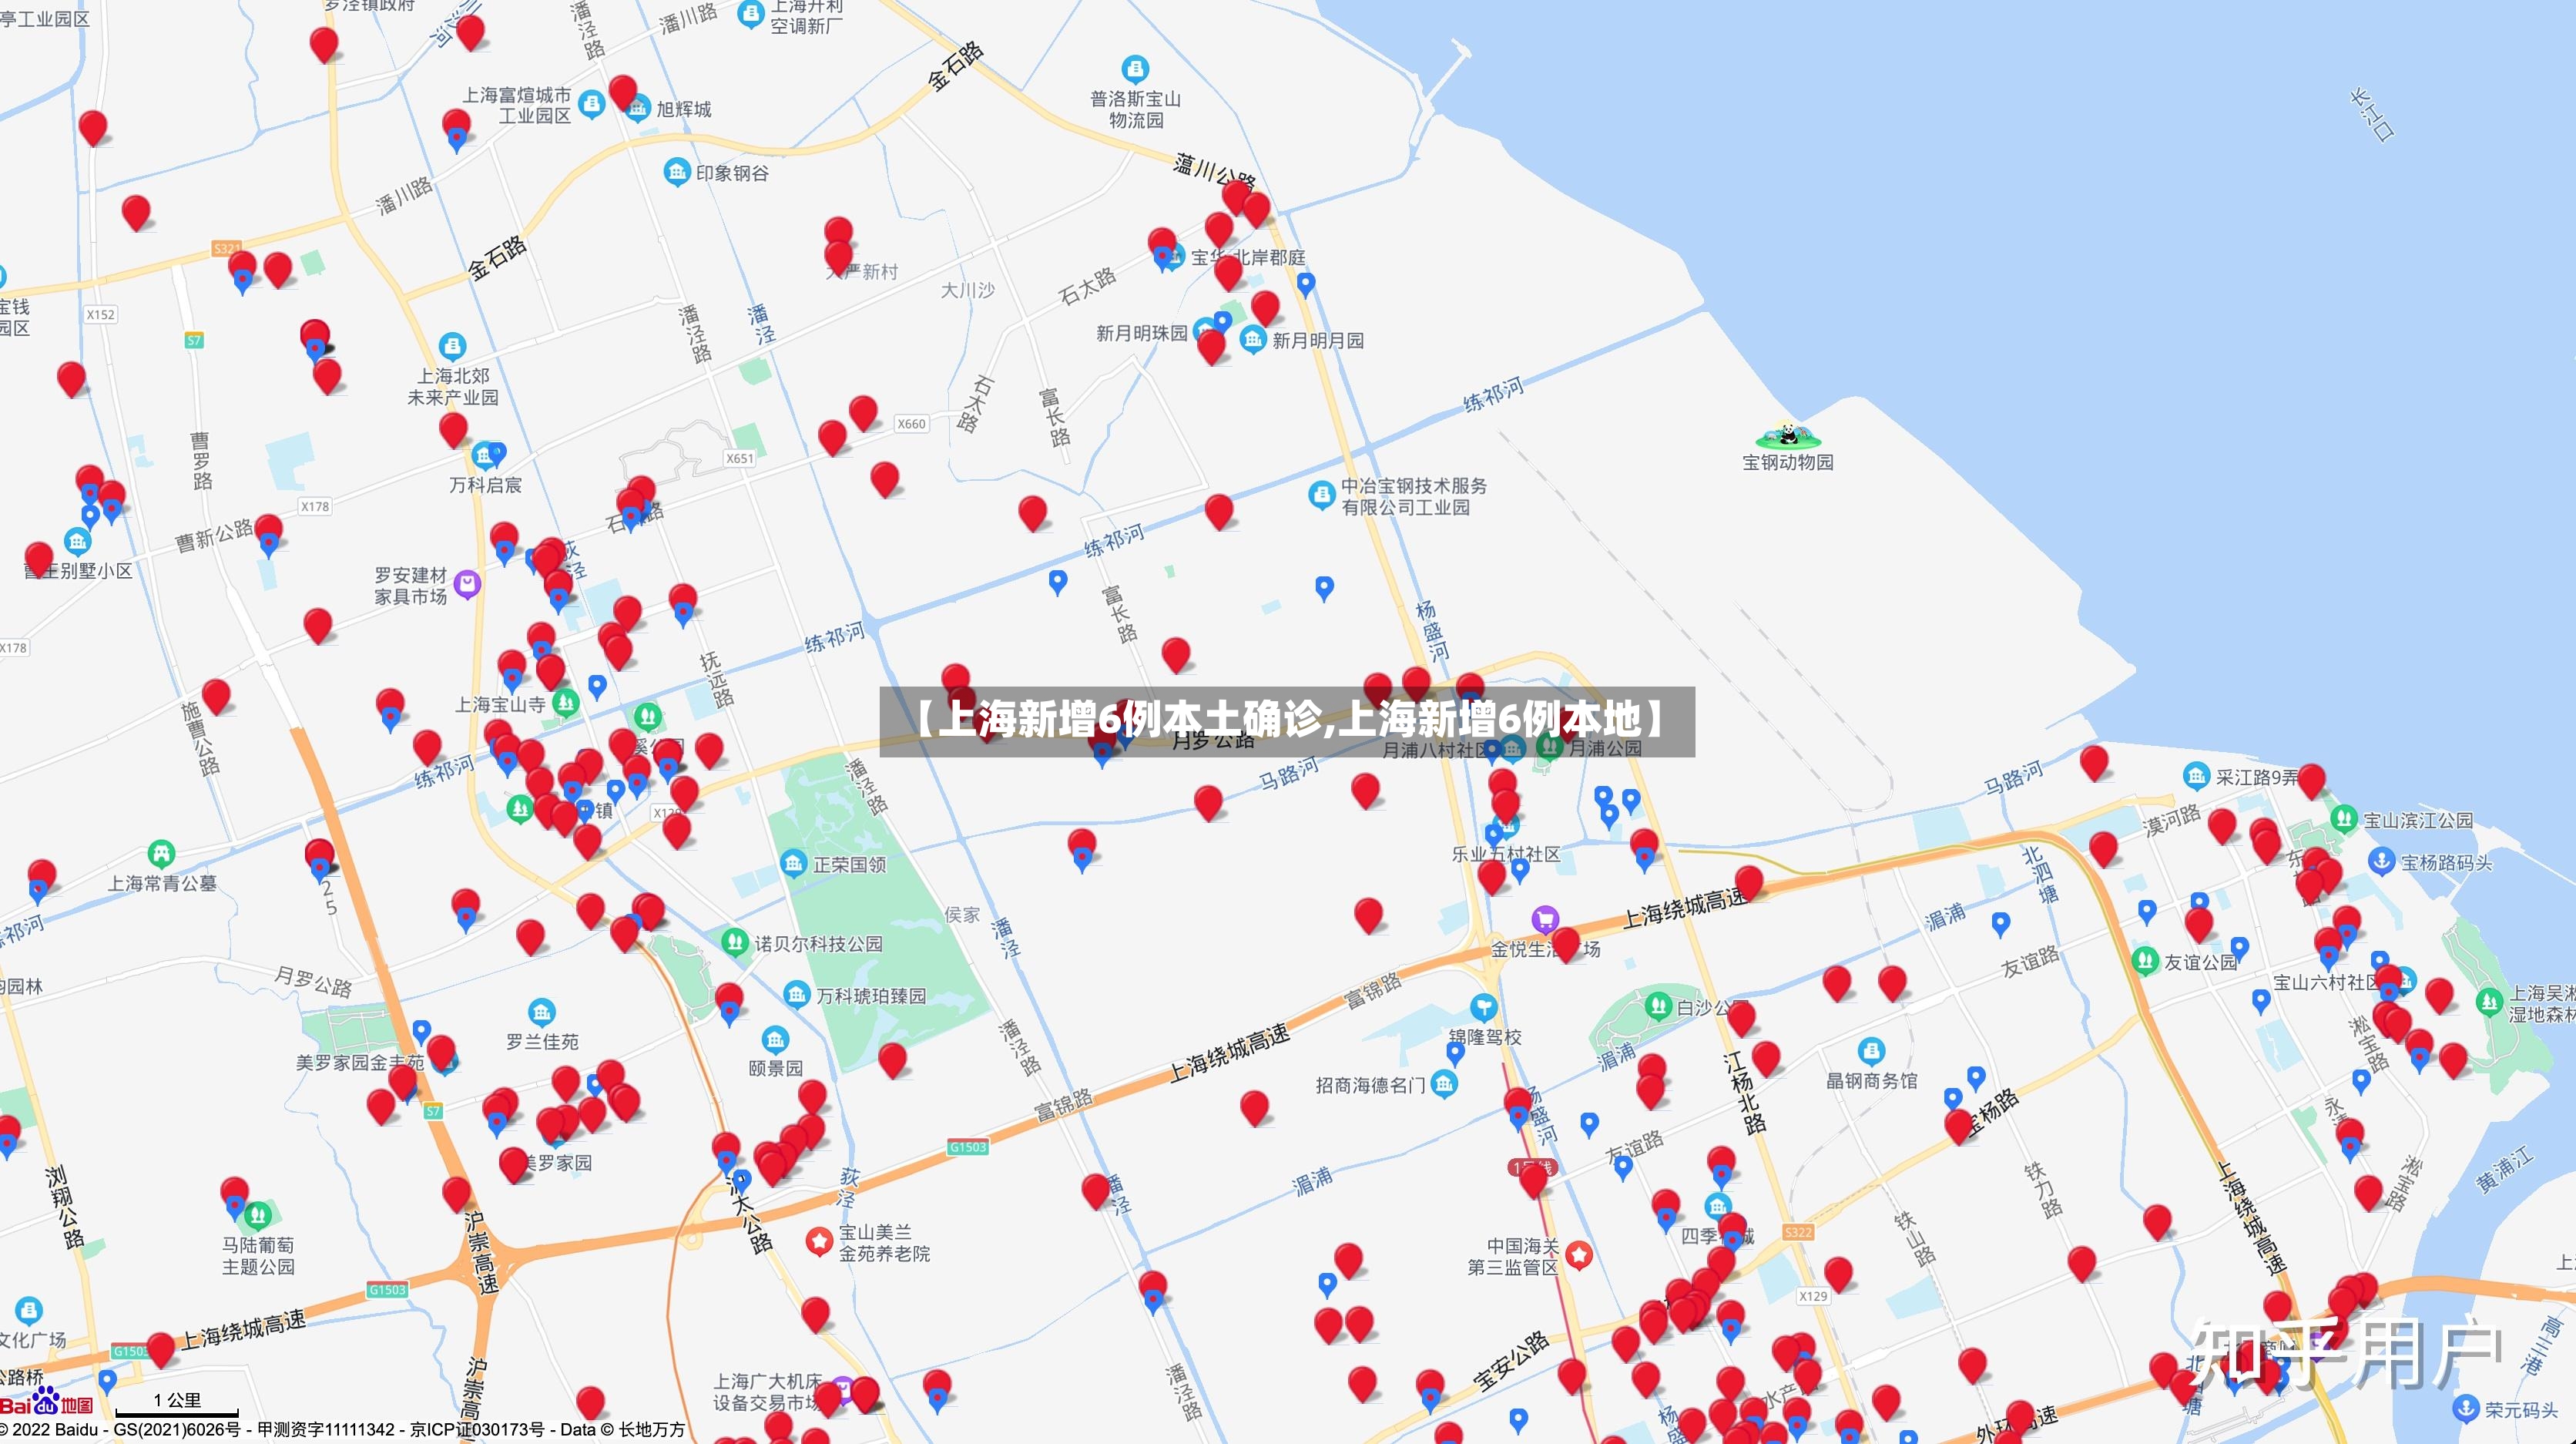
Task: Click the 旭辉城 label text
Action: click(684, 109)
